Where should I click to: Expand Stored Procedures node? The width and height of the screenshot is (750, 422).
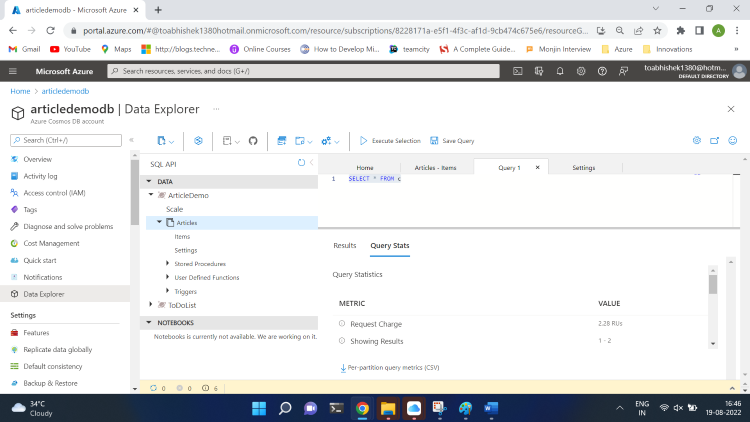tap(167, 263)
